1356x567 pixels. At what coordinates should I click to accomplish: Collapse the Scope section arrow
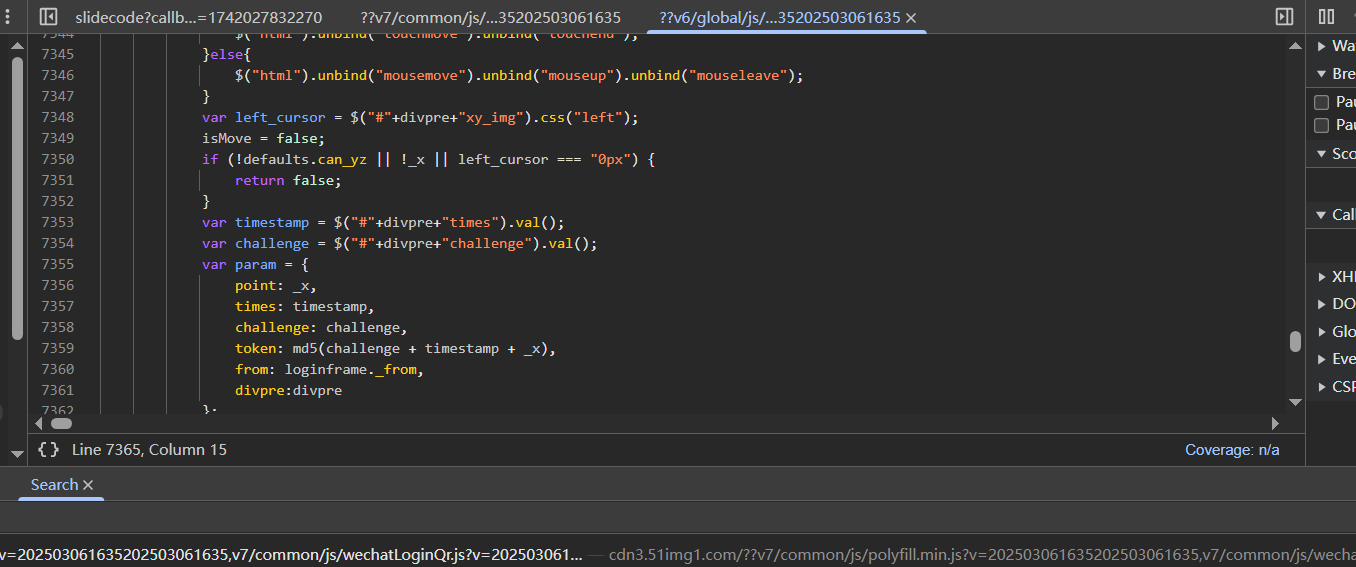pos(1321,154)
